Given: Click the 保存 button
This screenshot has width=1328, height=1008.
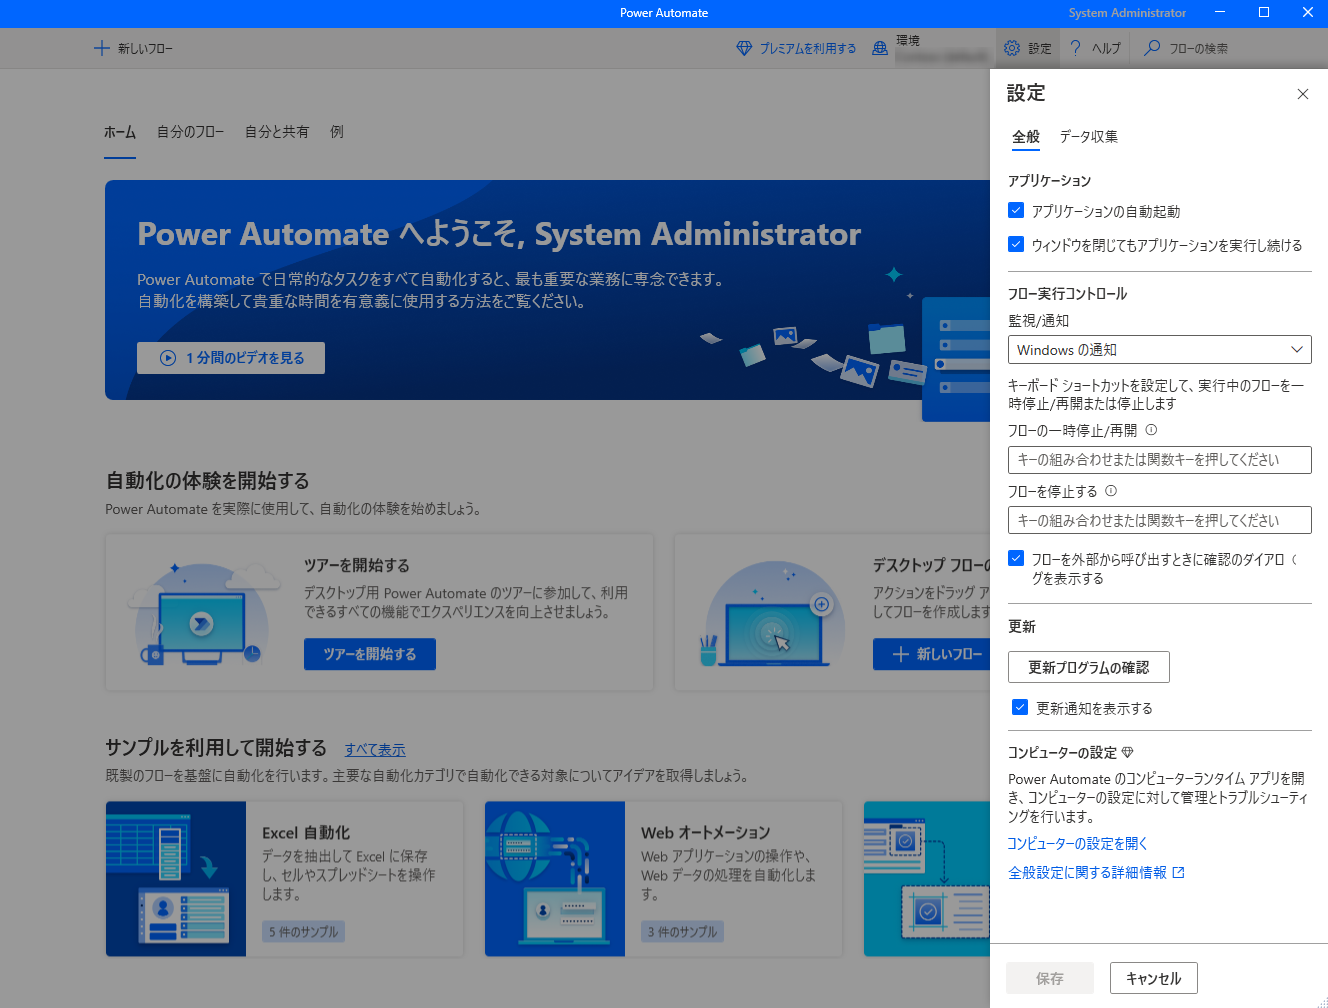Looking at the screenshot, I should [1050, 978].
